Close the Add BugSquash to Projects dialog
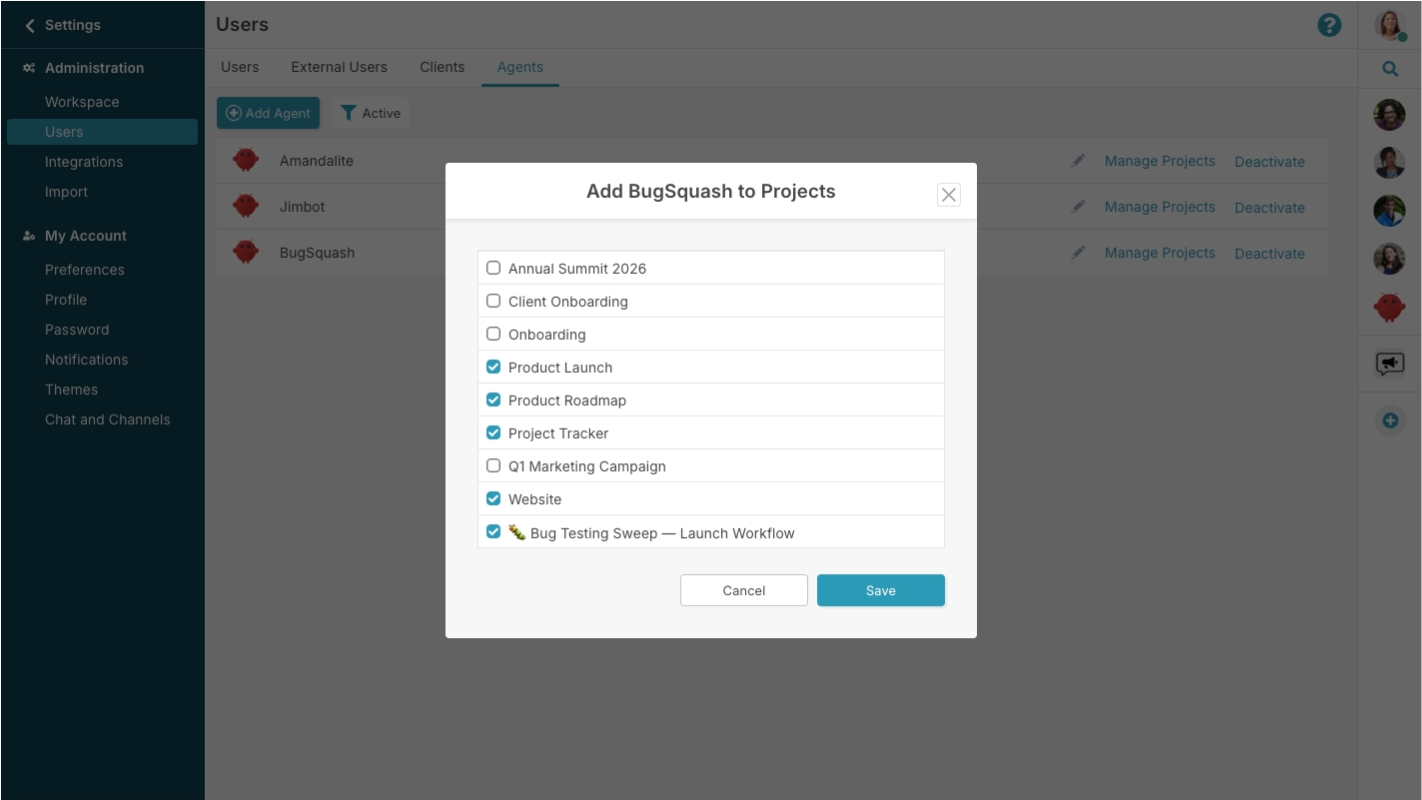Screen dimensions: 1422x800 pyautogui.click(x=949, y=195)
